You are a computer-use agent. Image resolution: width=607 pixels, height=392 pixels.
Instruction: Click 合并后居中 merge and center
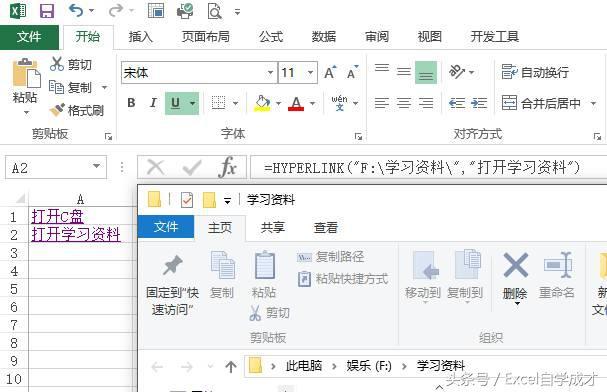coord(541,103)
